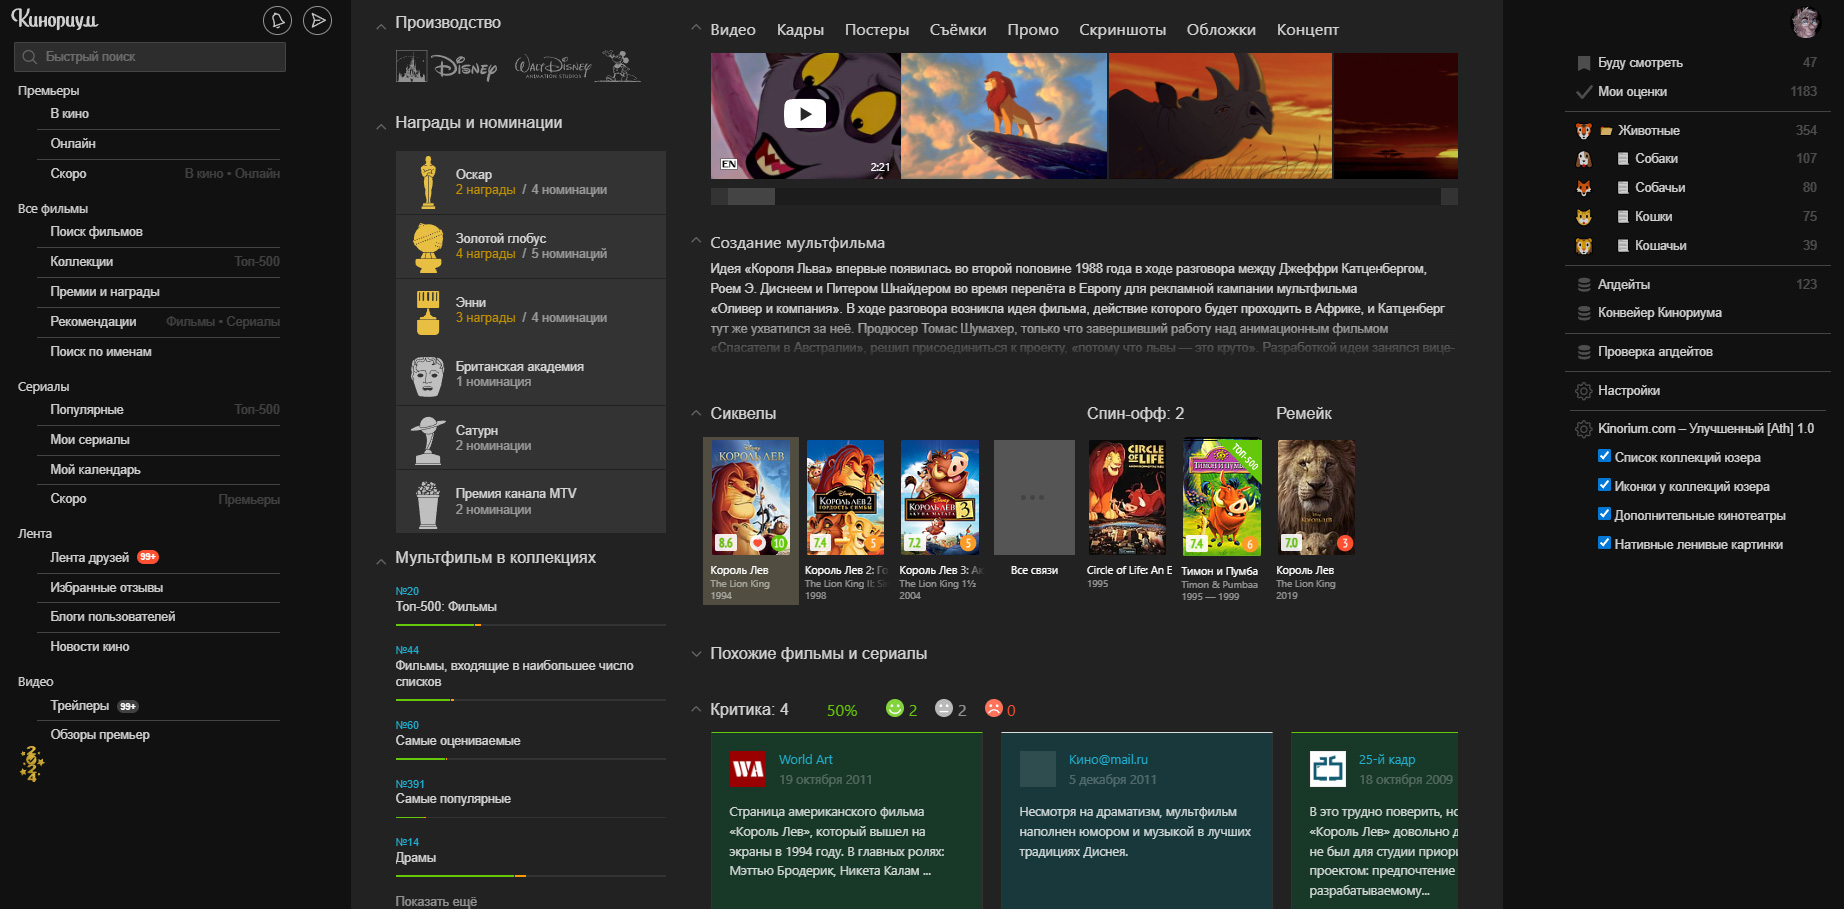
Task: Expand the Похожие фильмы и сериалы section
Action: coord(696,654)
